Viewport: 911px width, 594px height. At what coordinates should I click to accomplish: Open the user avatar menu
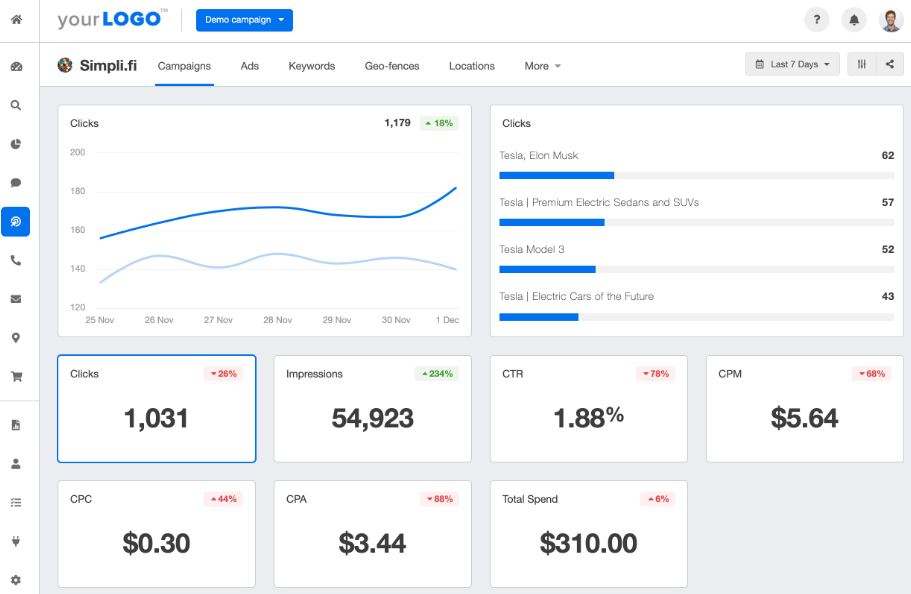coord(891,20)
